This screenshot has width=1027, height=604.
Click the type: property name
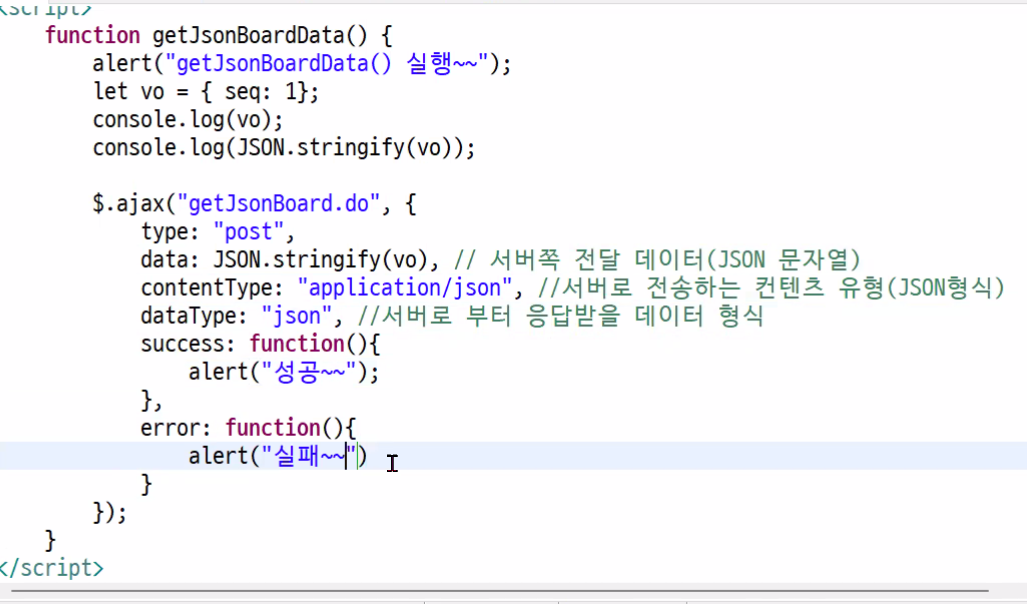point(170,232)
